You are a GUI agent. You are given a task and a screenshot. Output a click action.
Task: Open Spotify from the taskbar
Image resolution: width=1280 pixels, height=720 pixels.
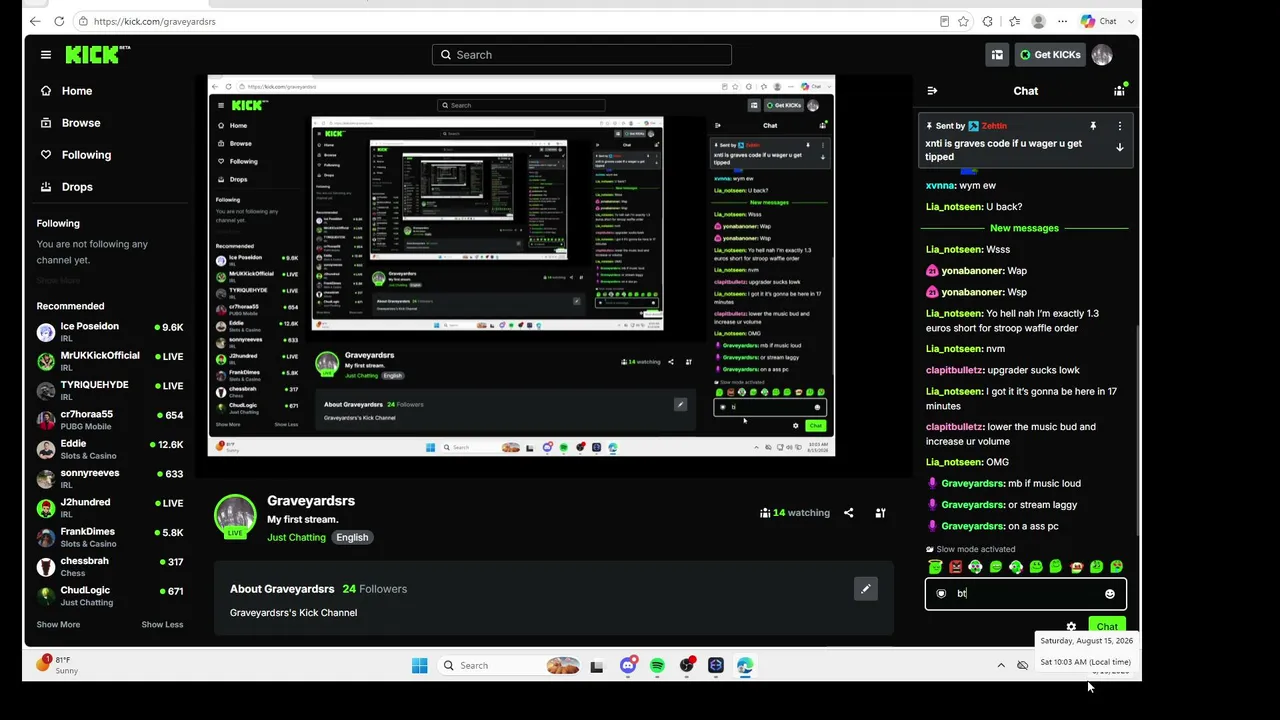657,665
